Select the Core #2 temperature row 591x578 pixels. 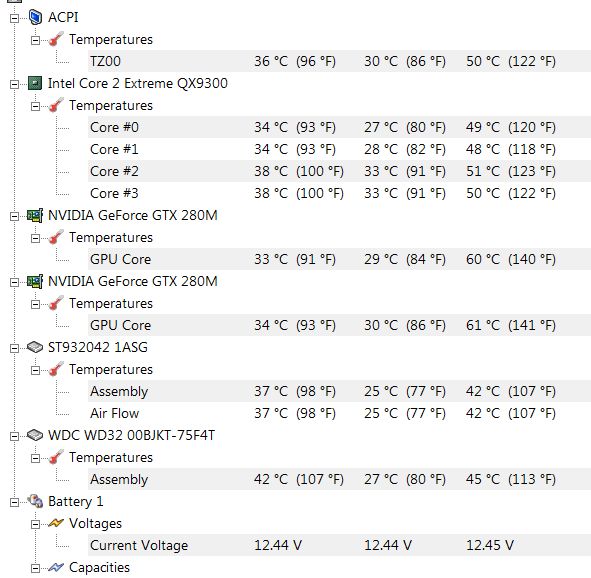pyautogui.click(x=339, y=171)
